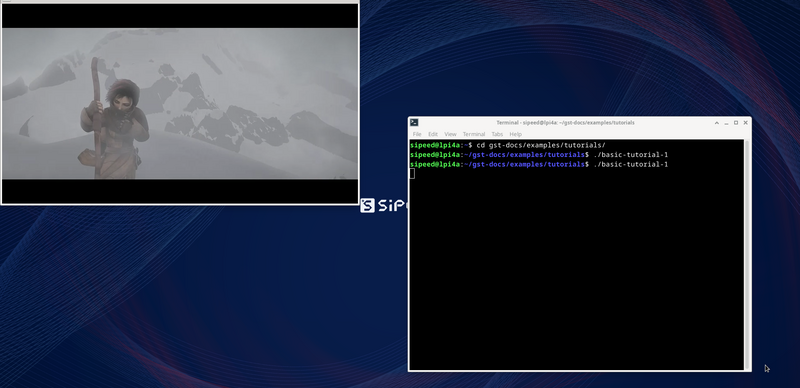Open the Terminal menu in the menu bar
This screenshot has width=800, height=388.
(474, 134)
